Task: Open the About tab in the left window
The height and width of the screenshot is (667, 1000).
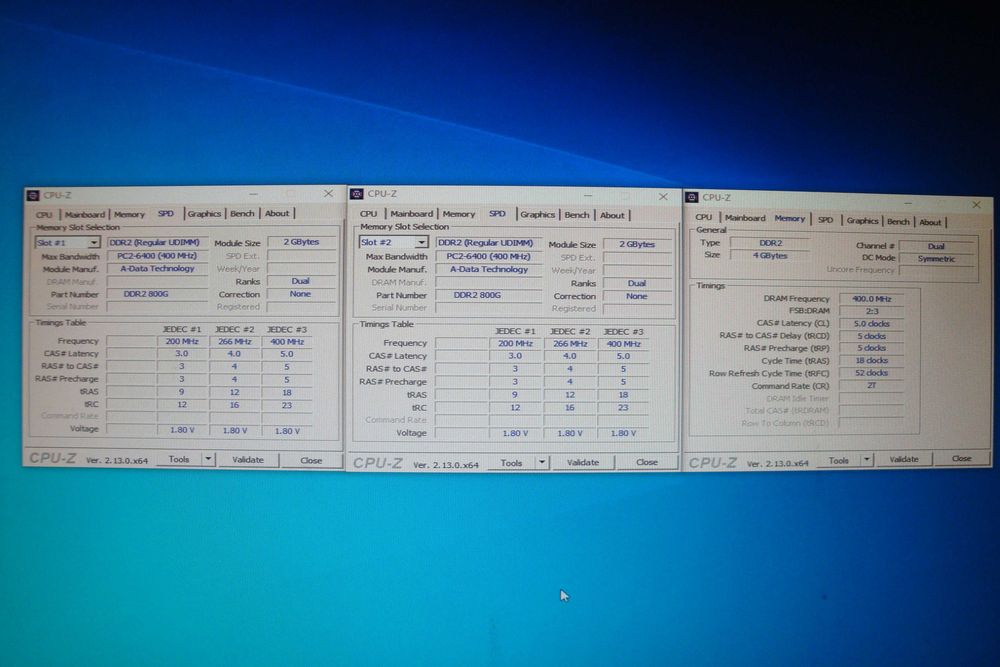Action: pyautogui.click(x=277, y=214)
